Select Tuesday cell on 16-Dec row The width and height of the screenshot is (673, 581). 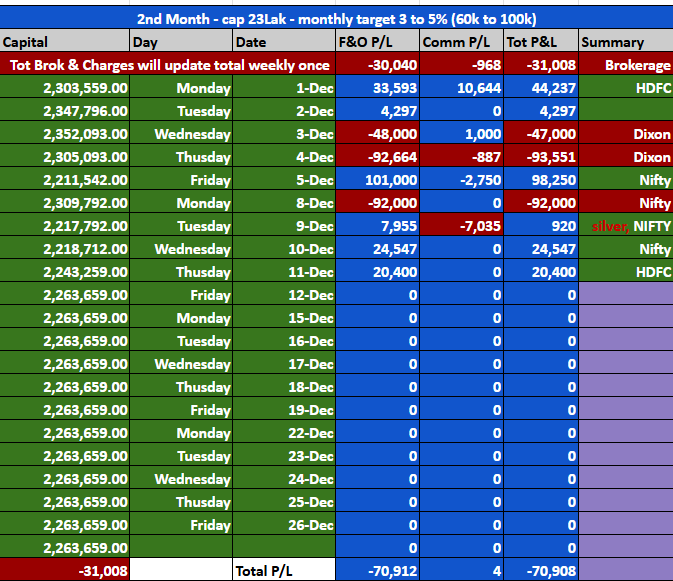(x=181, y=341)
